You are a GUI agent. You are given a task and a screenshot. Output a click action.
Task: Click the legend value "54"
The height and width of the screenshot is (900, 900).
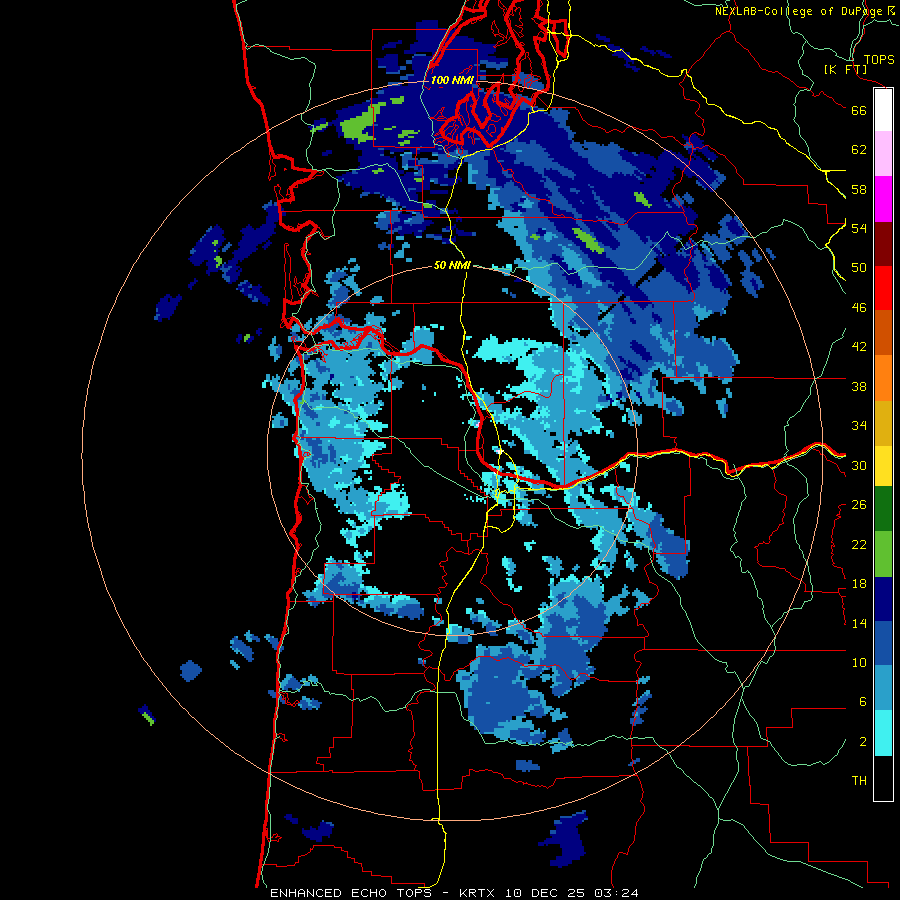[859, 228]
